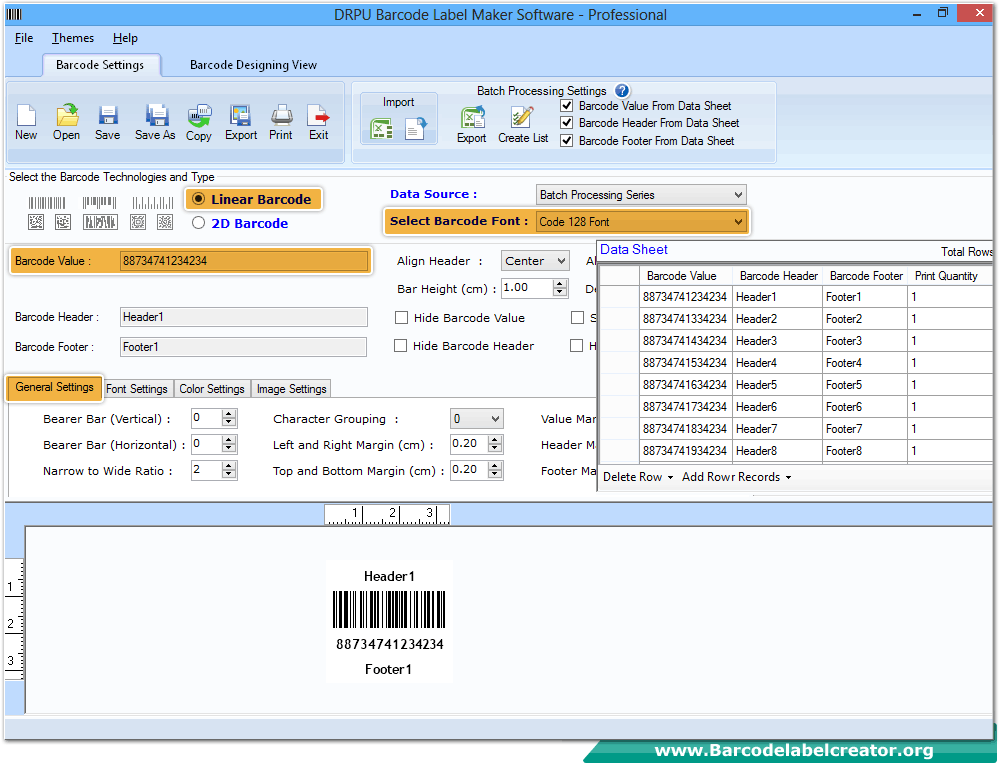Click the Export icon beside Copy

click(241, 115)
